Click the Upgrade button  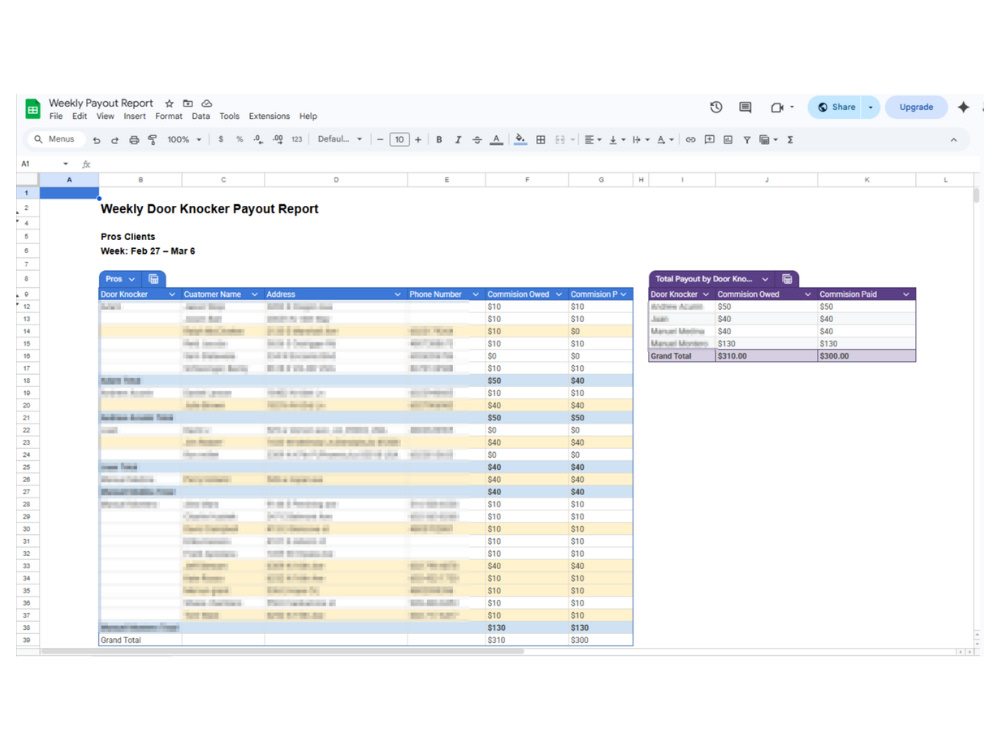coord(916,107)
